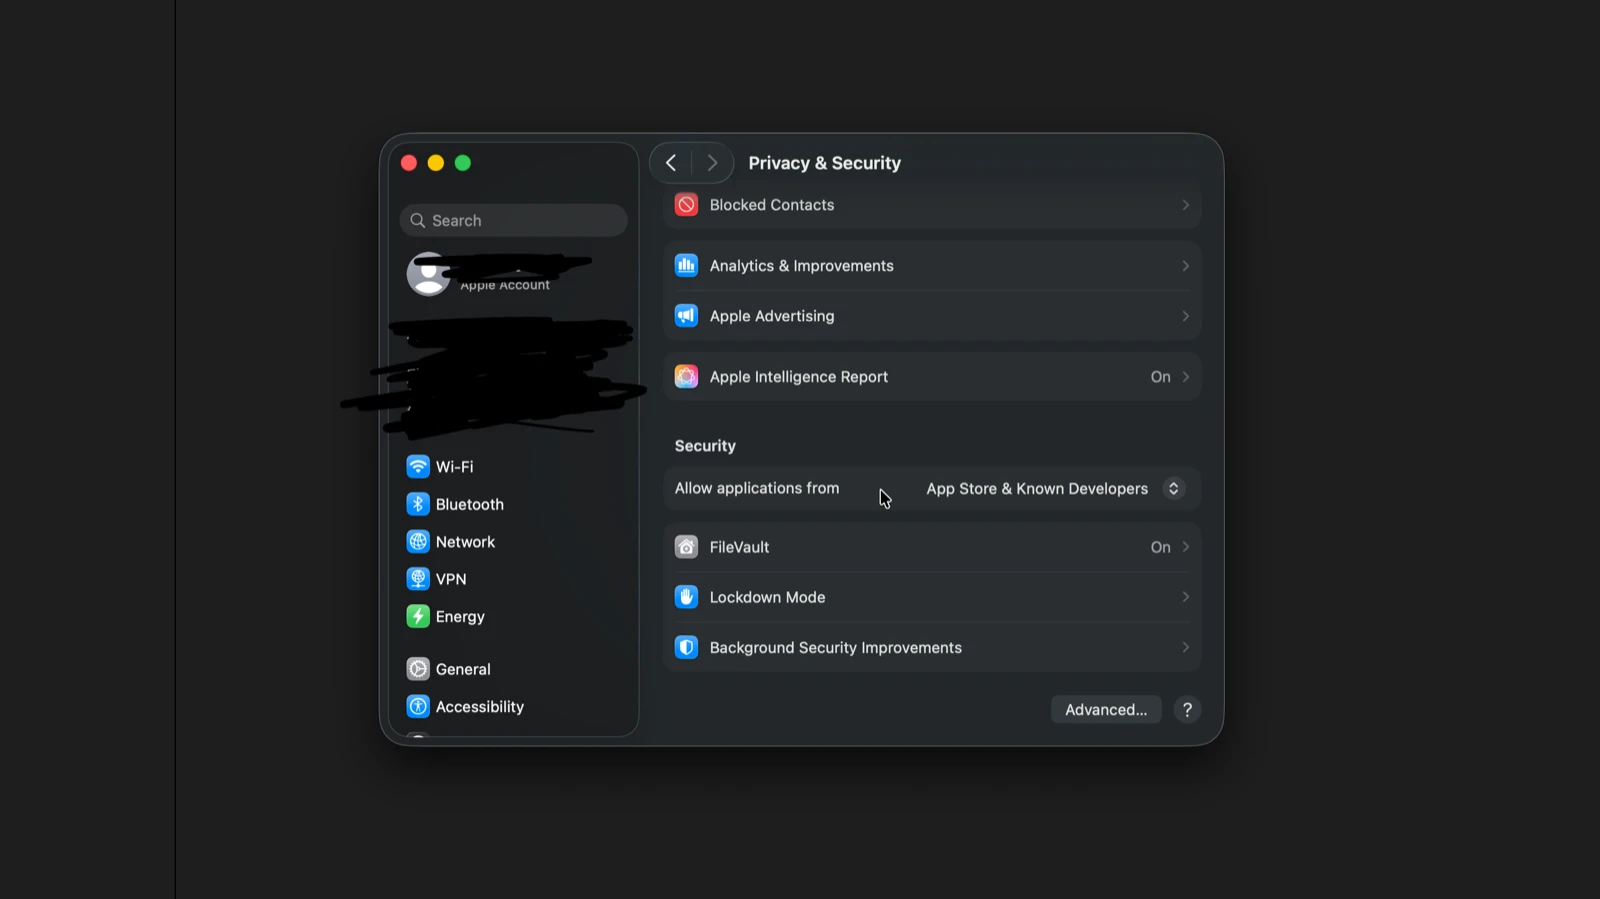The image size is (1600, 899).
Task: Expand Analytics & Improvements via its chevron
Action: (1186, 266)
